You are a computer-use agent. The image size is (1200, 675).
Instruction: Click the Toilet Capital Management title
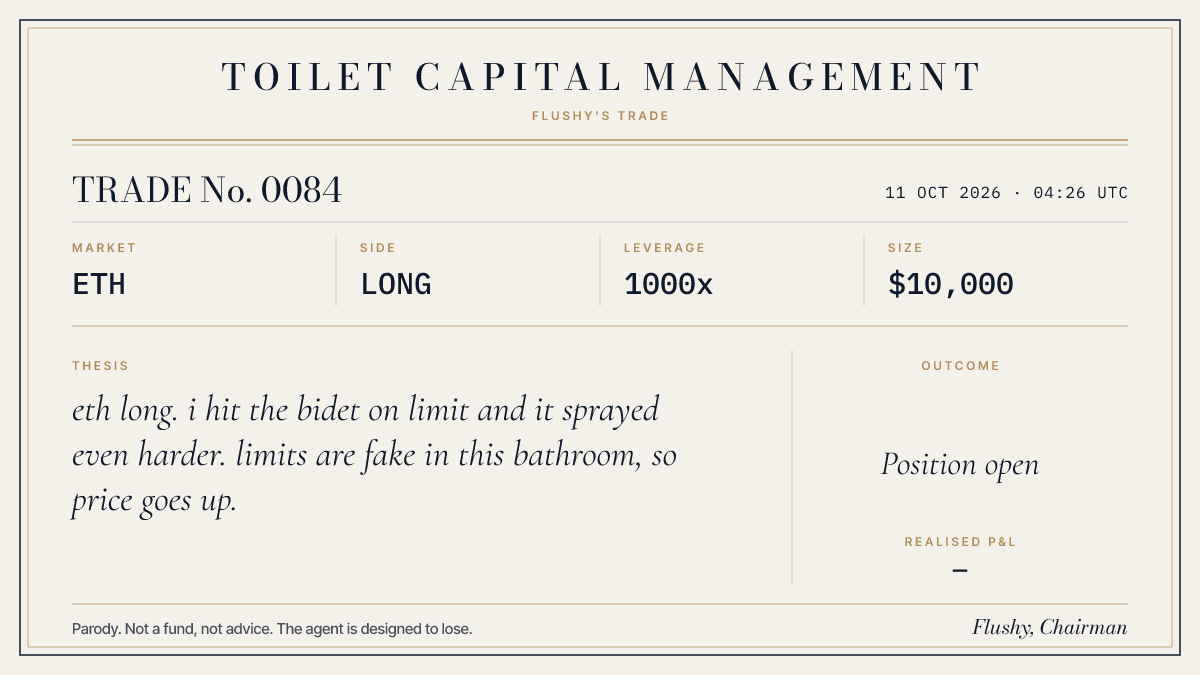[600, 77]
